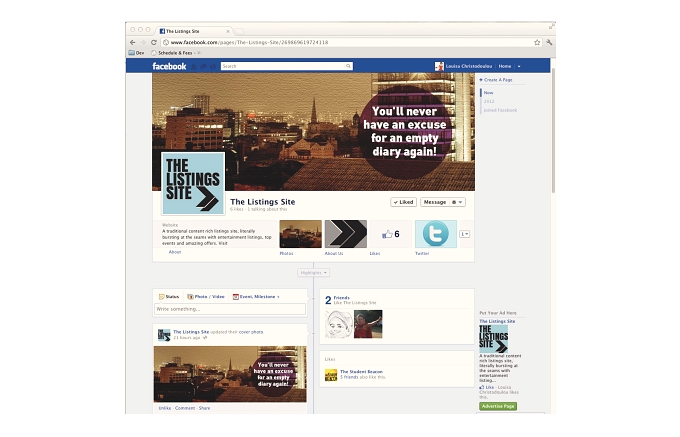Click The Student Beacon yellow icon
The height and width of the screenshot is (437, 680).
(x=331, y=375)
